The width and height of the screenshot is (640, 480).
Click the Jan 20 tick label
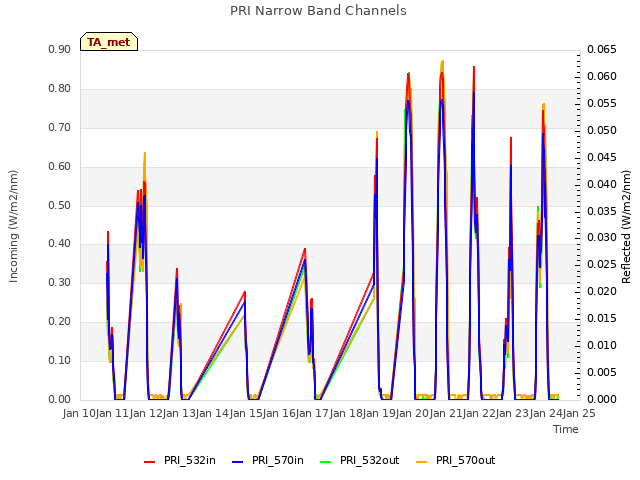413,413
